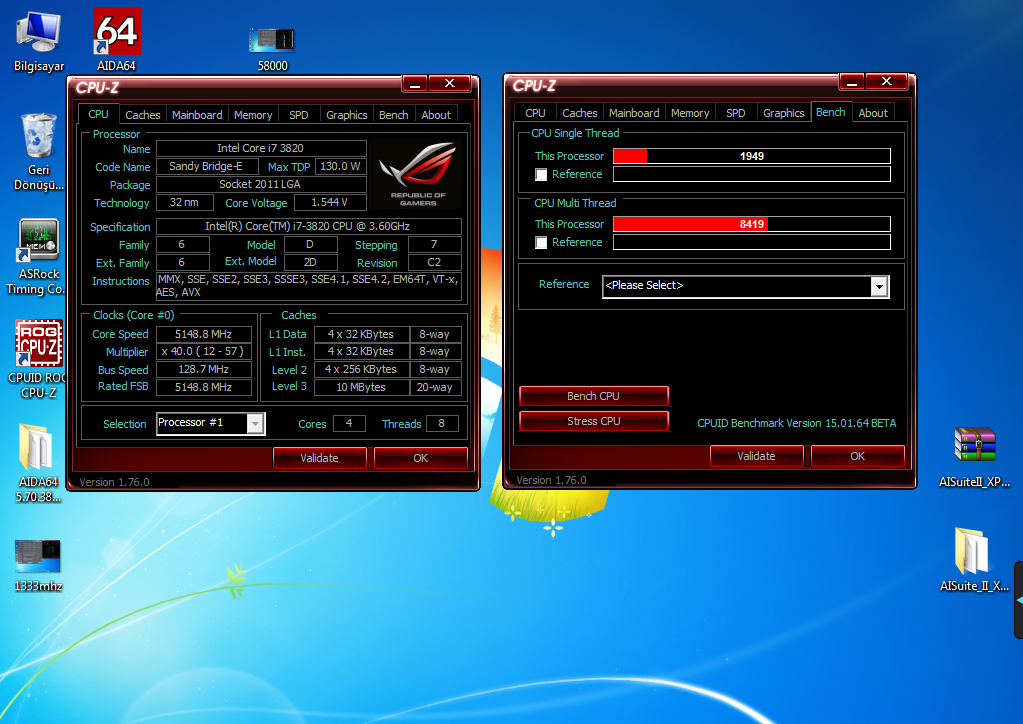Open Memory tab in right window
Screen dimensions: 1023x724
pyautogui.click(x=690, y=113)
